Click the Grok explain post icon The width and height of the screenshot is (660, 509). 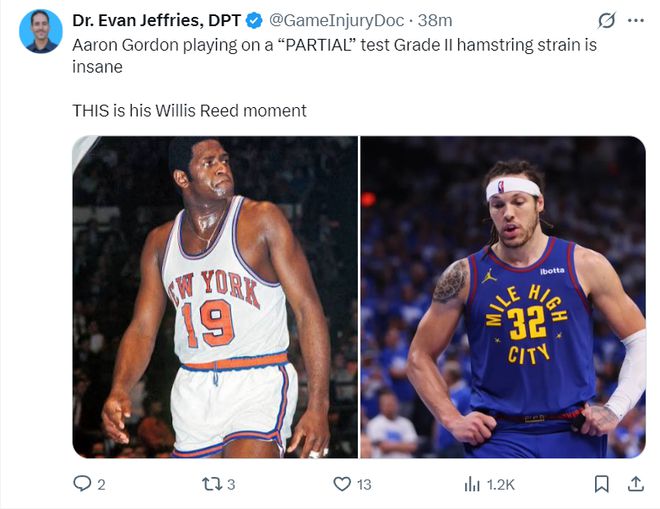606,20
